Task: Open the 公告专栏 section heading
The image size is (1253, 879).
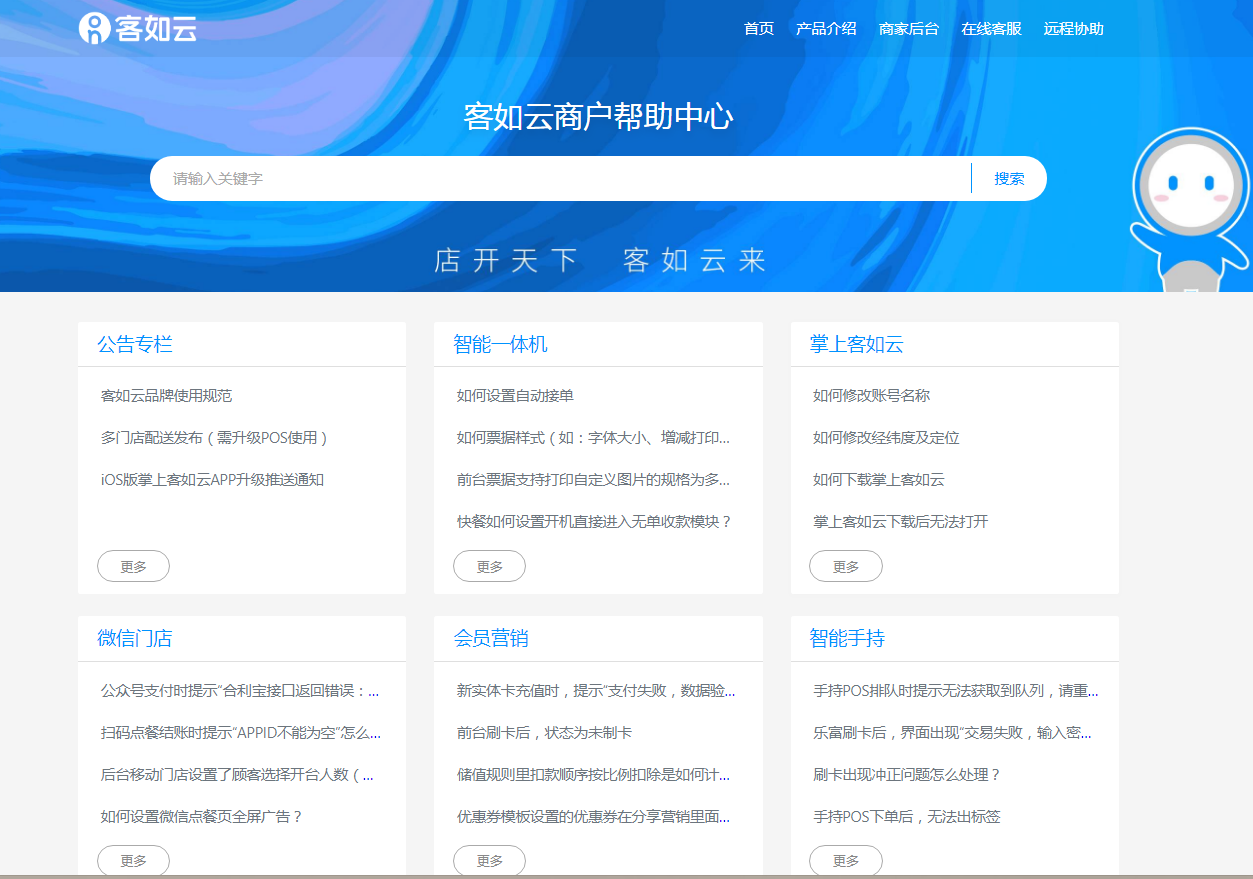Action: pyautogui.click(x=135, y=344)
